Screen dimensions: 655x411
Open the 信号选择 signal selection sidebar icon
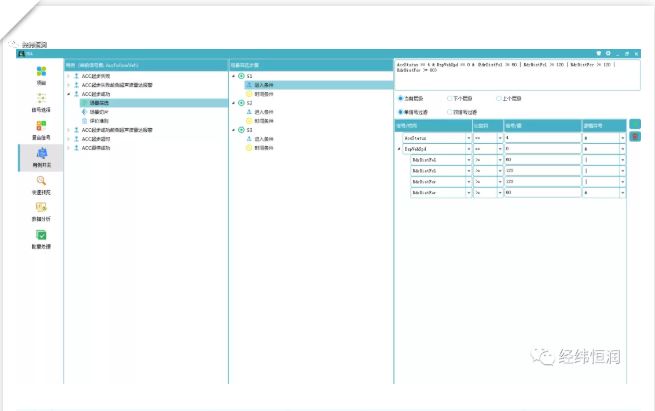click(x=41, y=99)
